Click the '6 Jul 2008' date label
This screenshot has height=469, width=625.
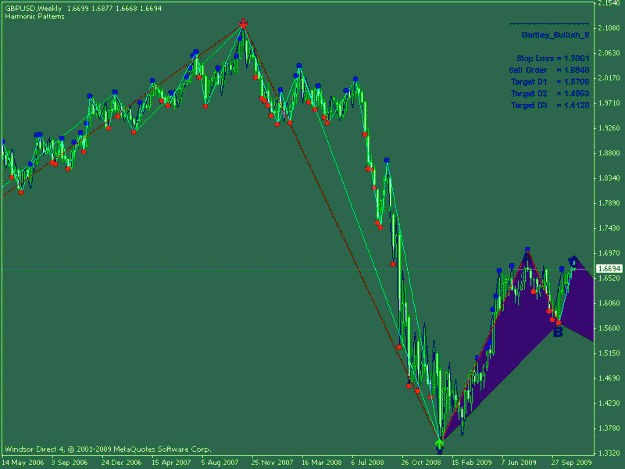(x=368, y=463)
